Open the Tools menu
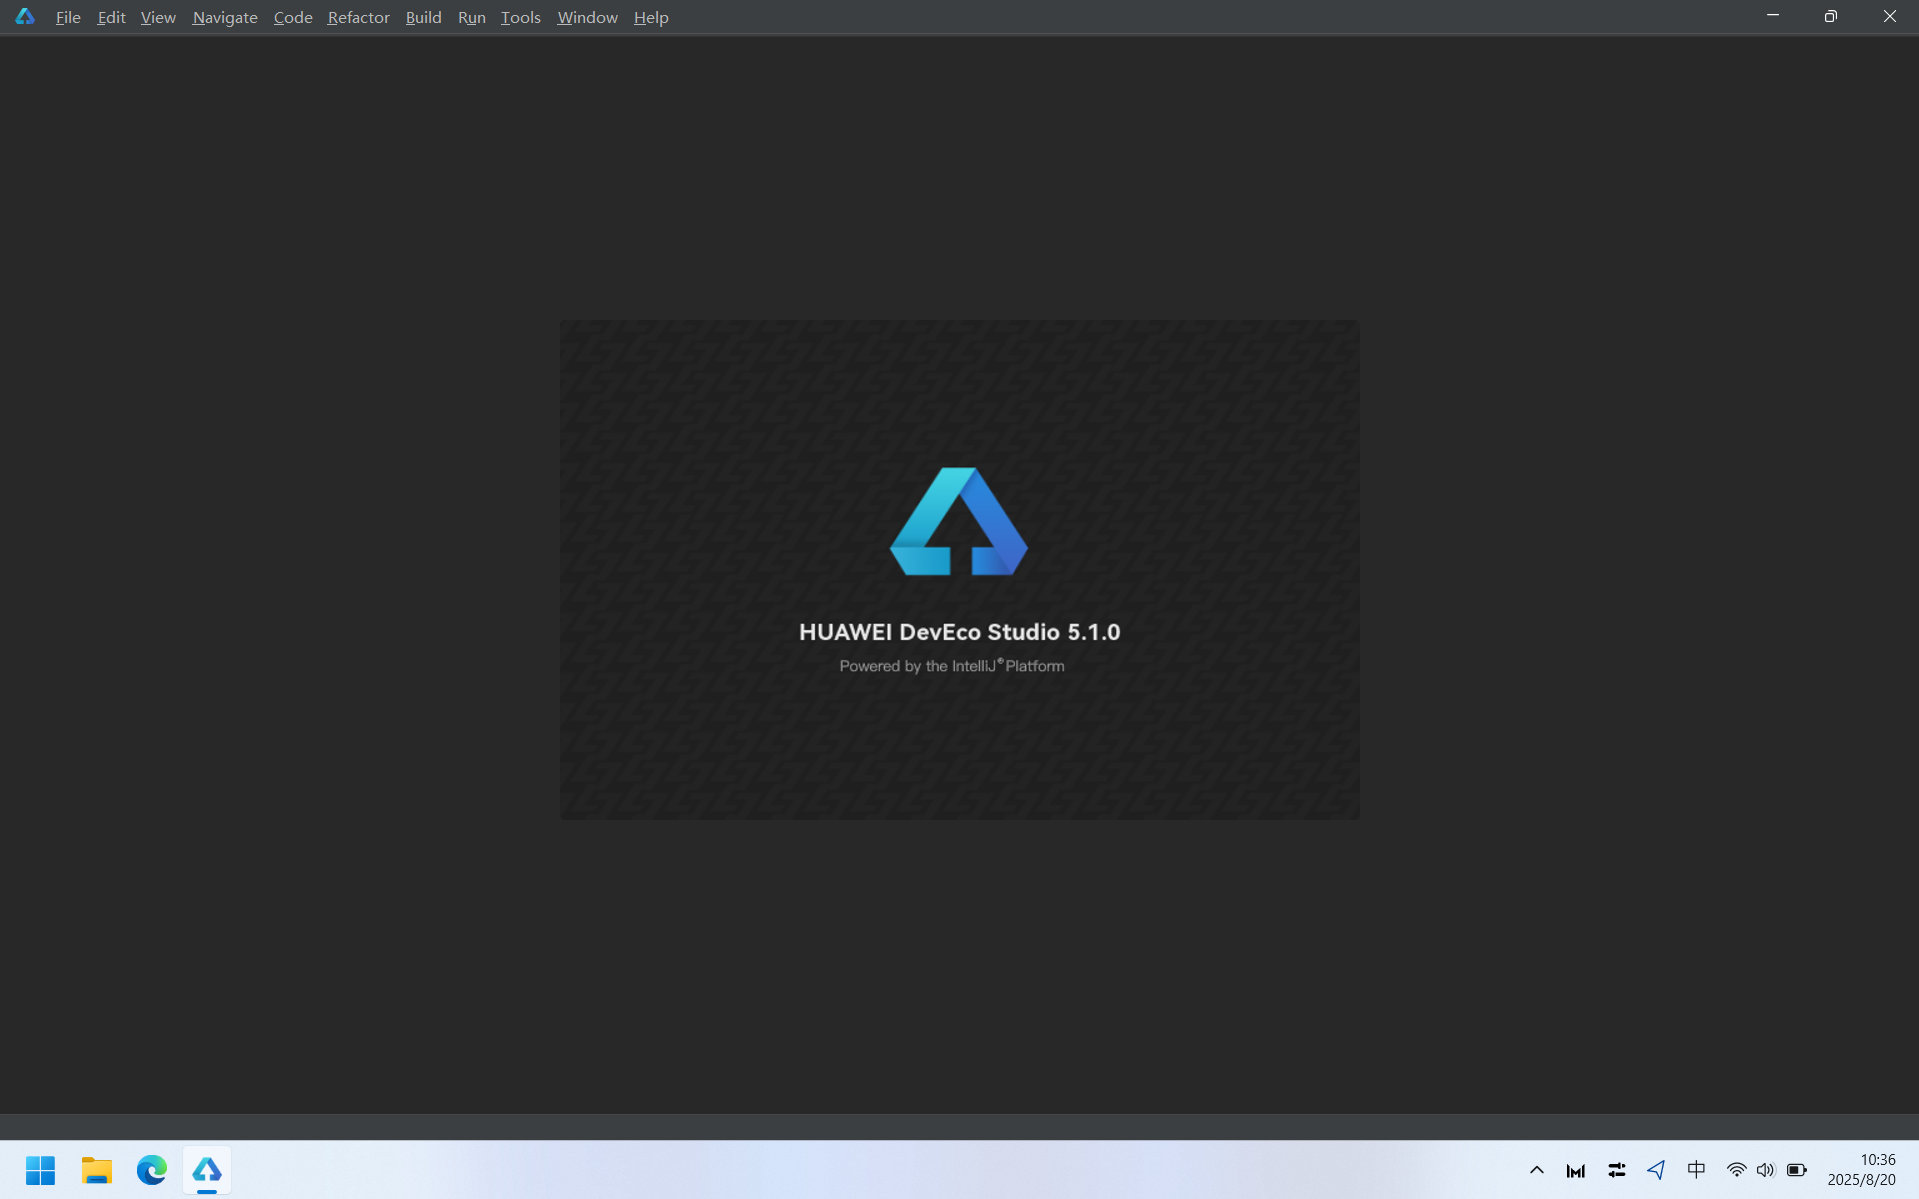Image resolution: width=1919 pixels, height=1199 pixels. tap(520, 18)
